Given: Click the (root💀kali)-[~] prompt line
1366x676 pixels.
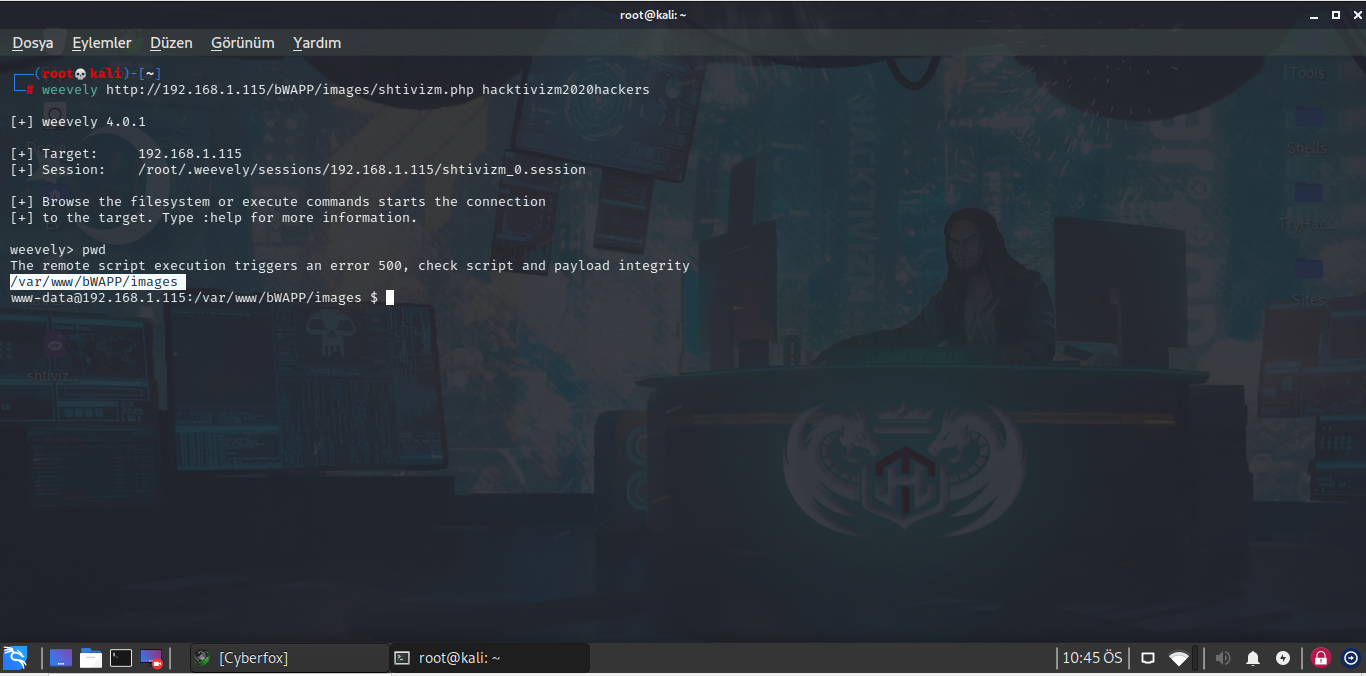Looking at the screenshot, I should [88, 74].
